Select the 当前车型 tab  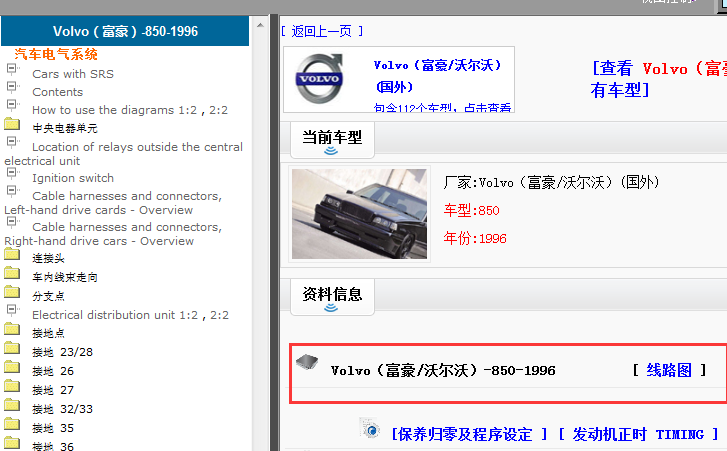pos(332,140)
